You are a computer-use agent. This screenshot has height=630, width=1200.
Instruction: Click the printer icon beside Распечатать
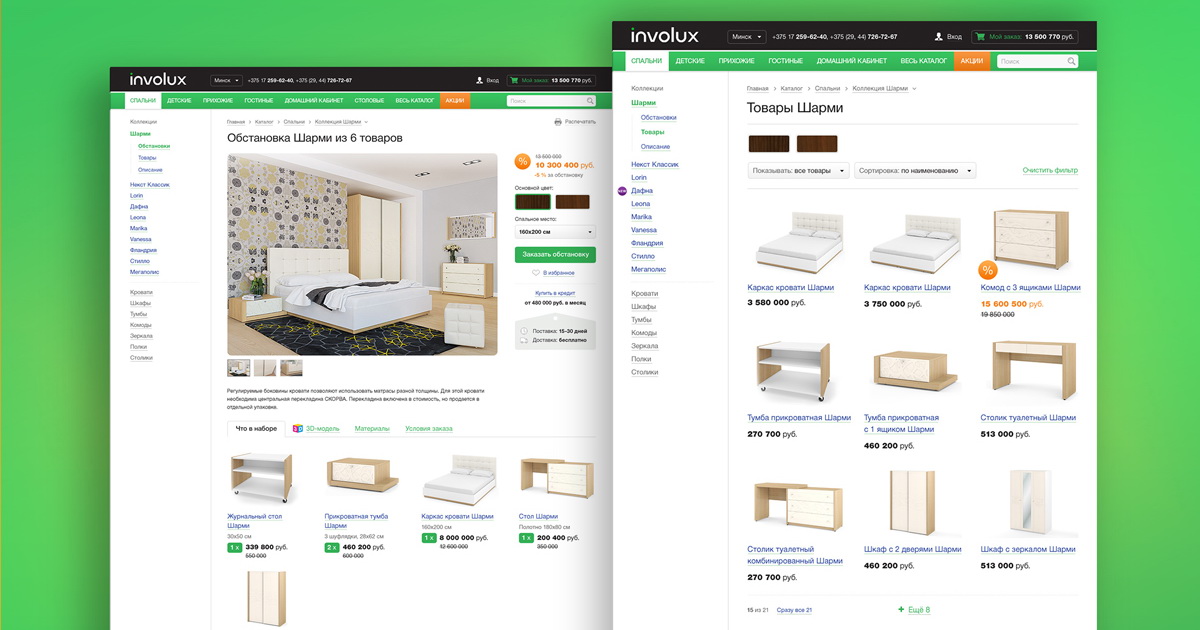coord(558,121)
